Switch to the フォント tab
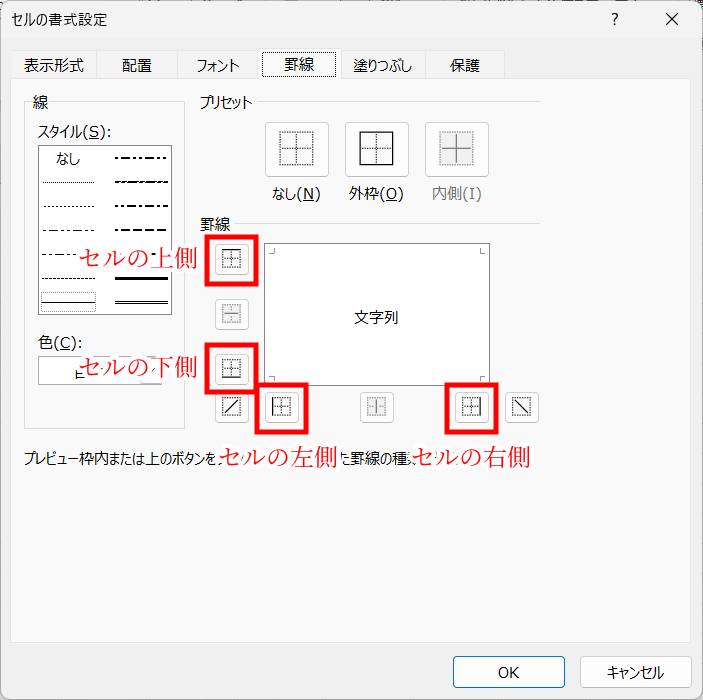This screenshot has height=700, width=703. point(218,65)
